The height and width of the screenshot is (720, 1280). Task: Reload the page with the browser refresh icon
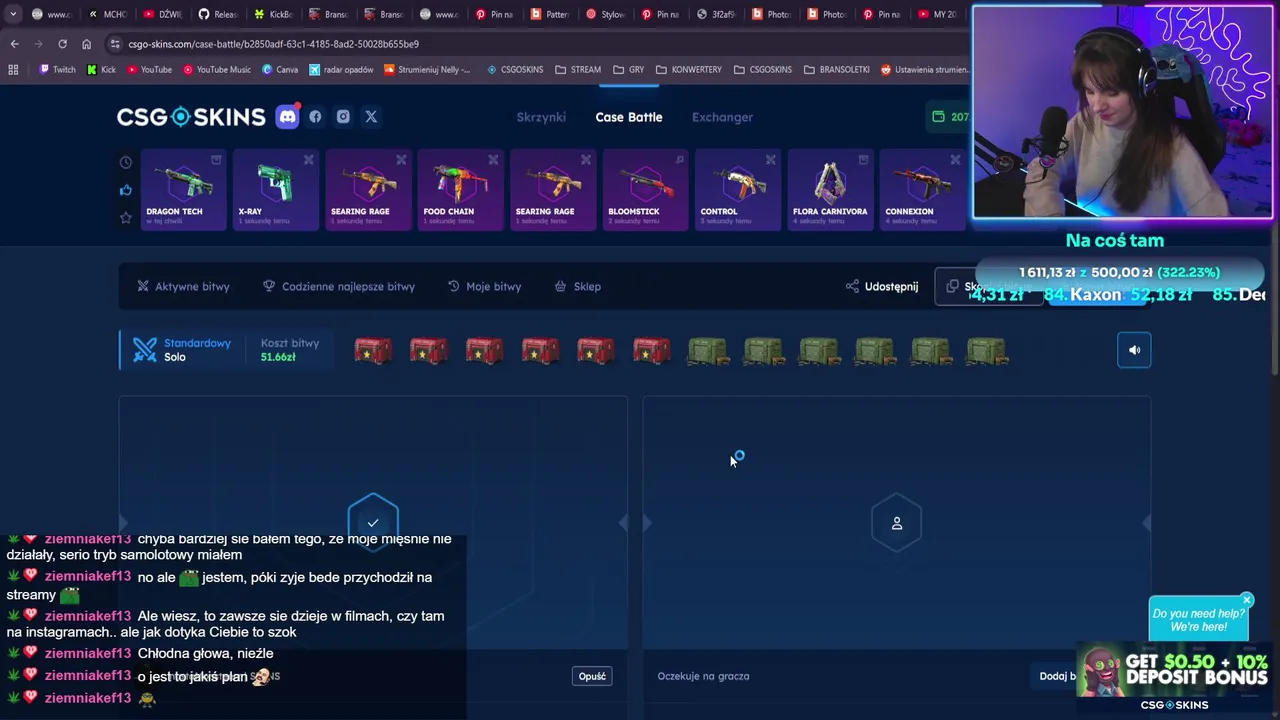point(62,44)
